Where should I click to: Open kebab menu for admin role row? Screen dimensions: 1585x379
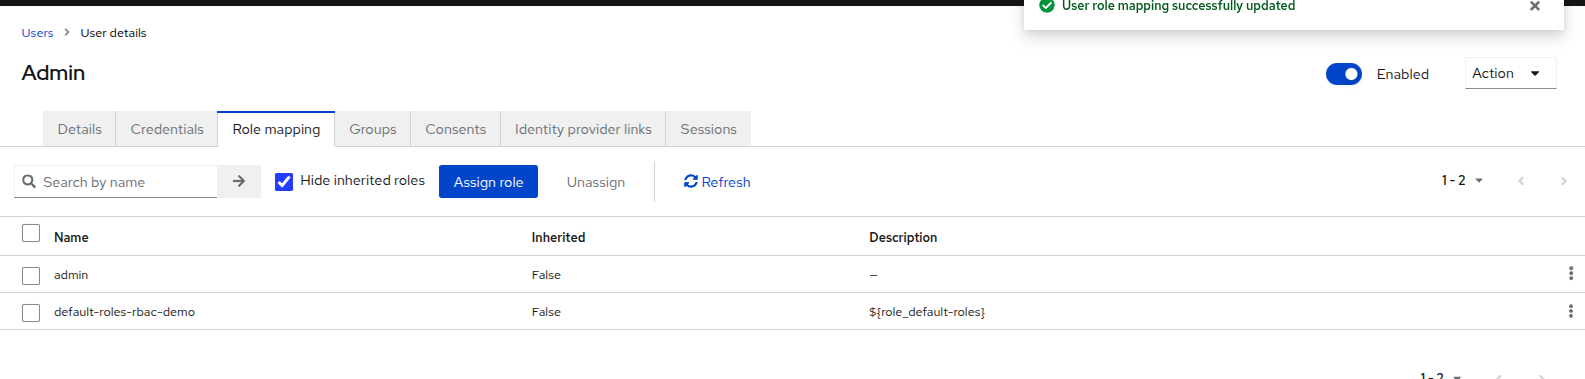(x=1570, y=274)
